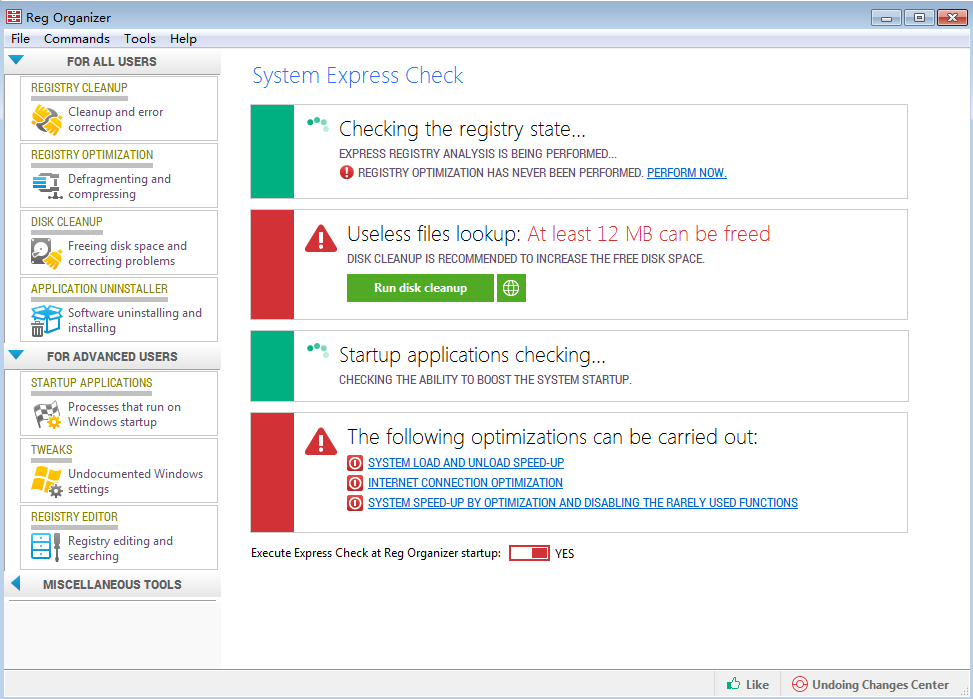The width and height of the screenshot is (973, 699).
Task: Click the globe icon beside Run disk cleanup
Action: point(511,288)
